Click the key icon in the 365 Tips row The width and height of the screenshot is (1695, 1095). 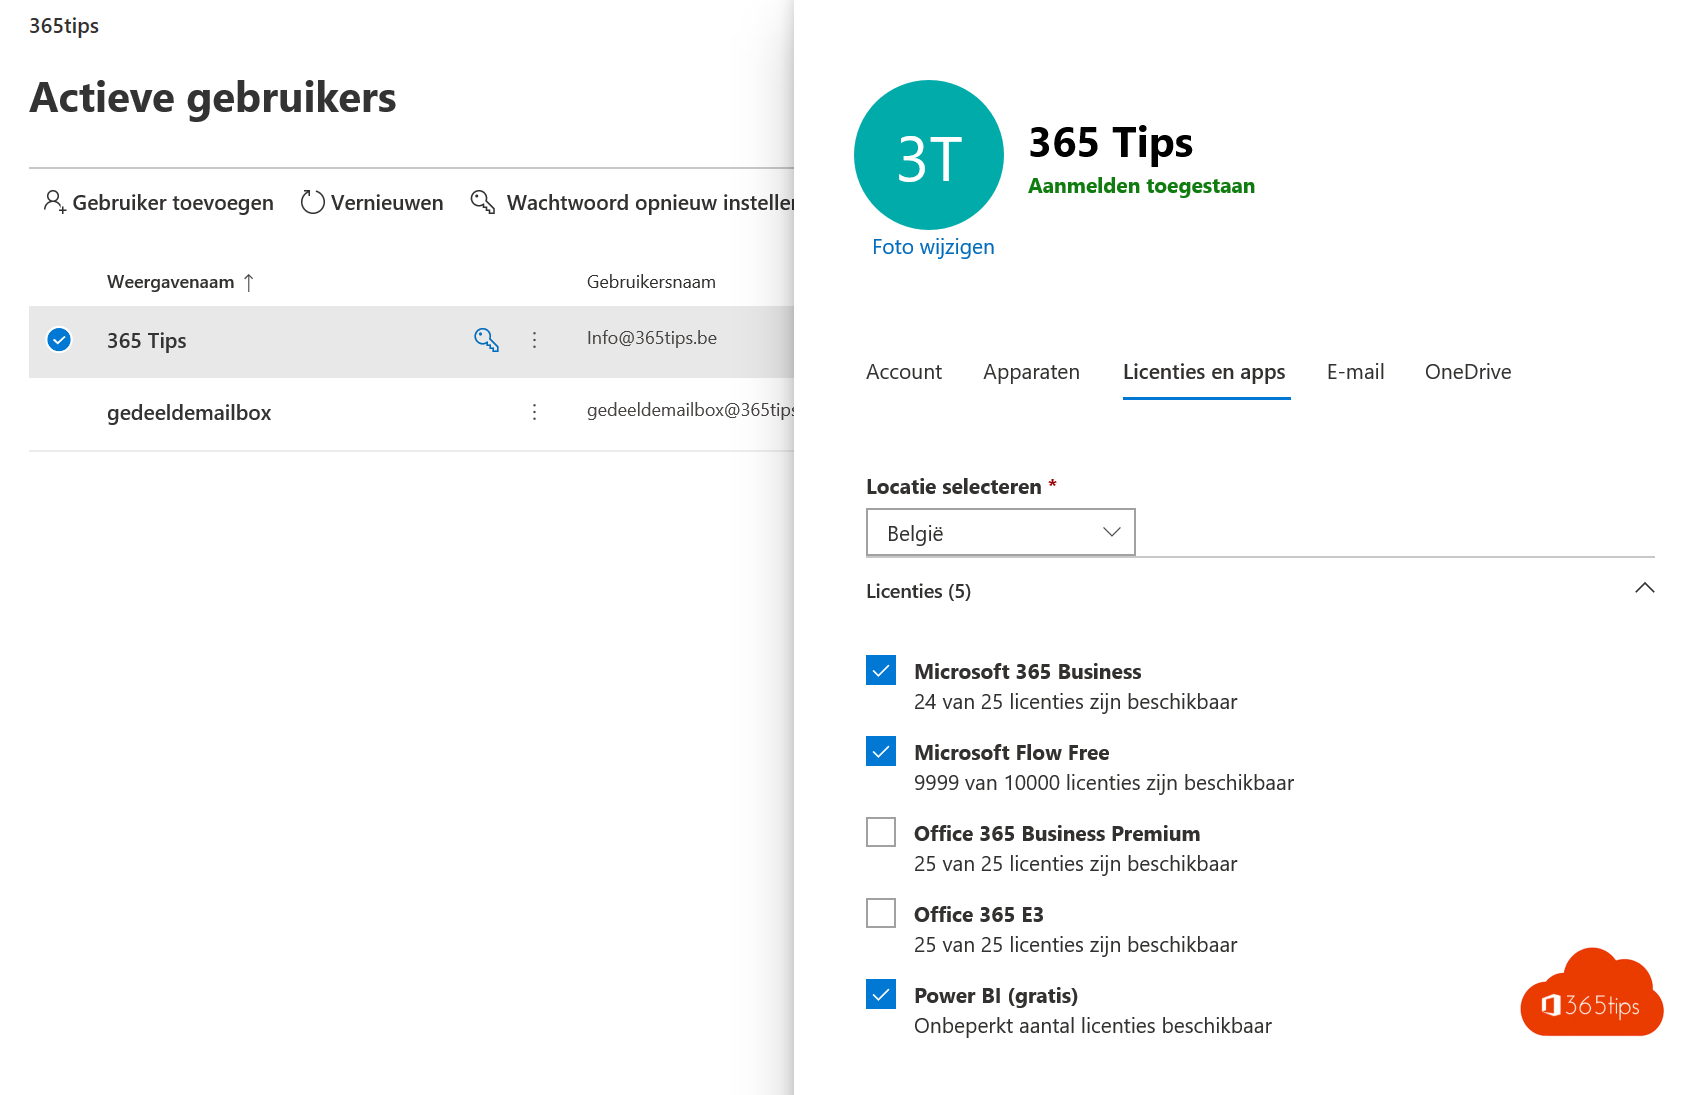[x=486, y=340]
